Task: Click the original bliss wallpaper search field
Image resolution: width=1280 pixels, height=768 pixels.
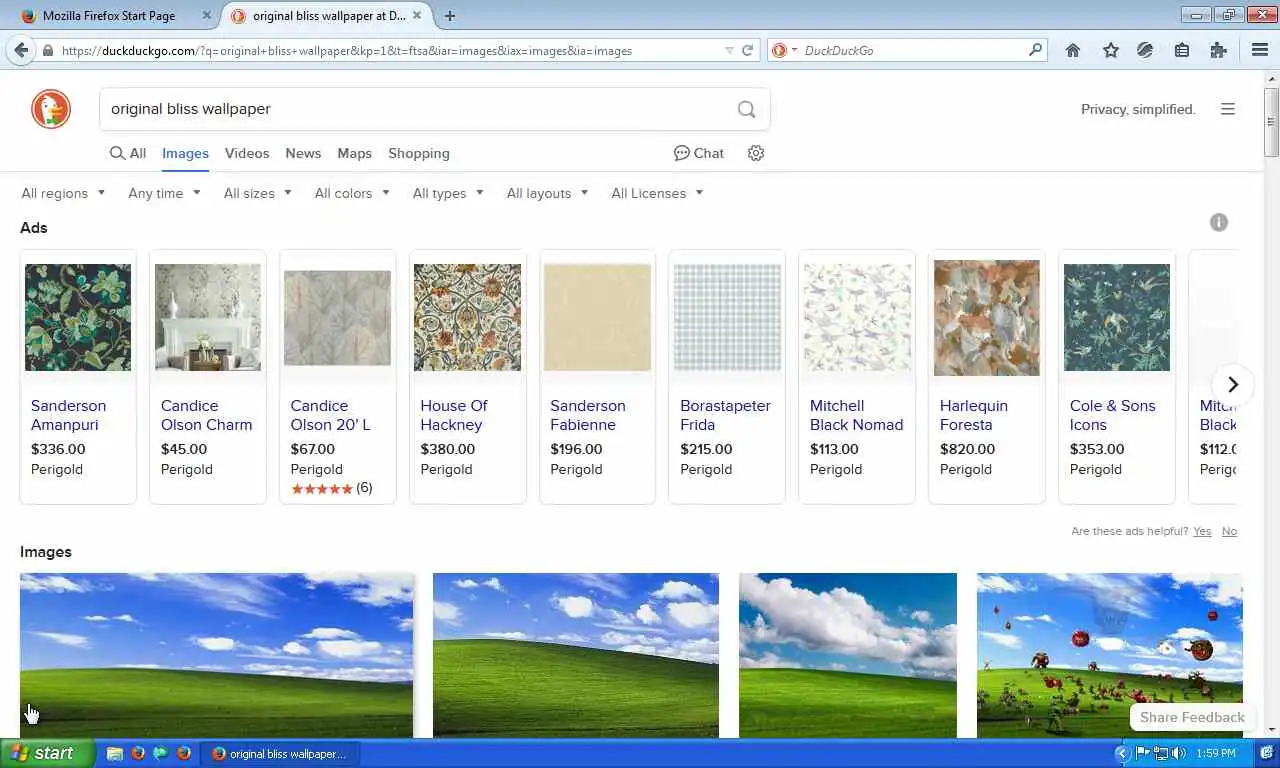Action: pyautogui.click(x=420, y=109)
